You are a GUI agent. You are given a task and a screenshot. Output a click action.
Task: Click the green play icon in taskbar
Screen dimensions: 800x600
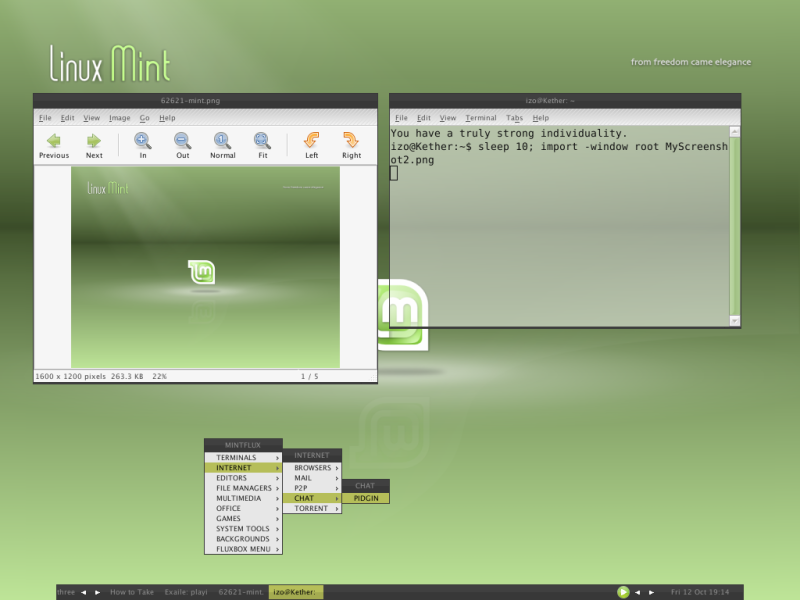[623, 592]
